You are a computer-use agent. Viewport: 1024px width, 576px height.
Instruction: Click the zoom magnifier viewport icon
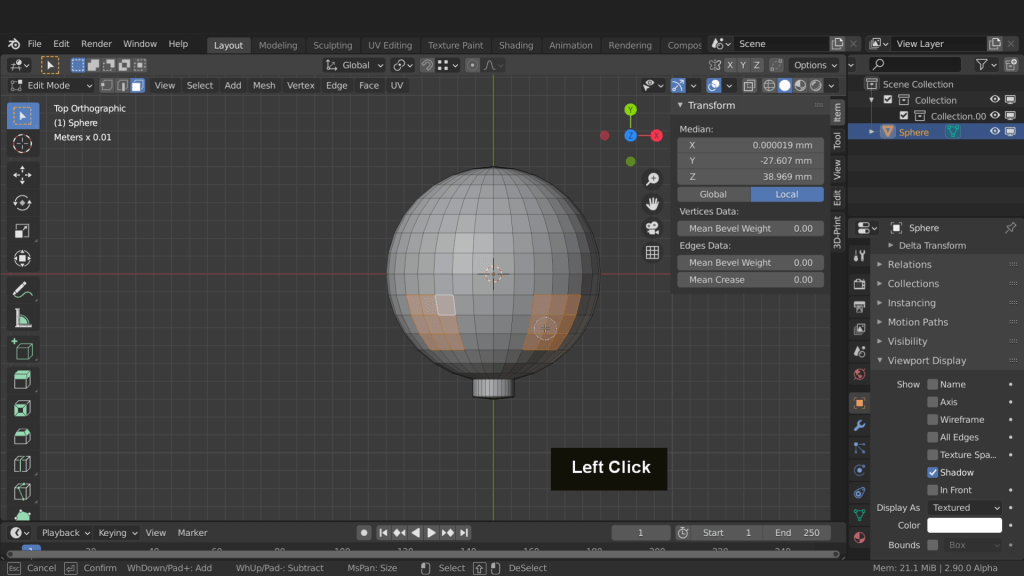[652, 179]
